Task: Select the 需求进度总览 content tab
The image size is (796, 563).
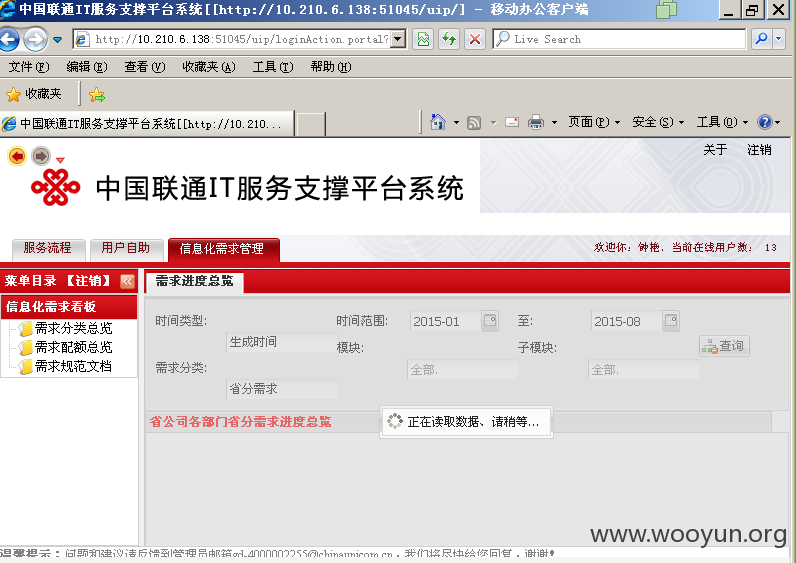Action: pos(194,282)
